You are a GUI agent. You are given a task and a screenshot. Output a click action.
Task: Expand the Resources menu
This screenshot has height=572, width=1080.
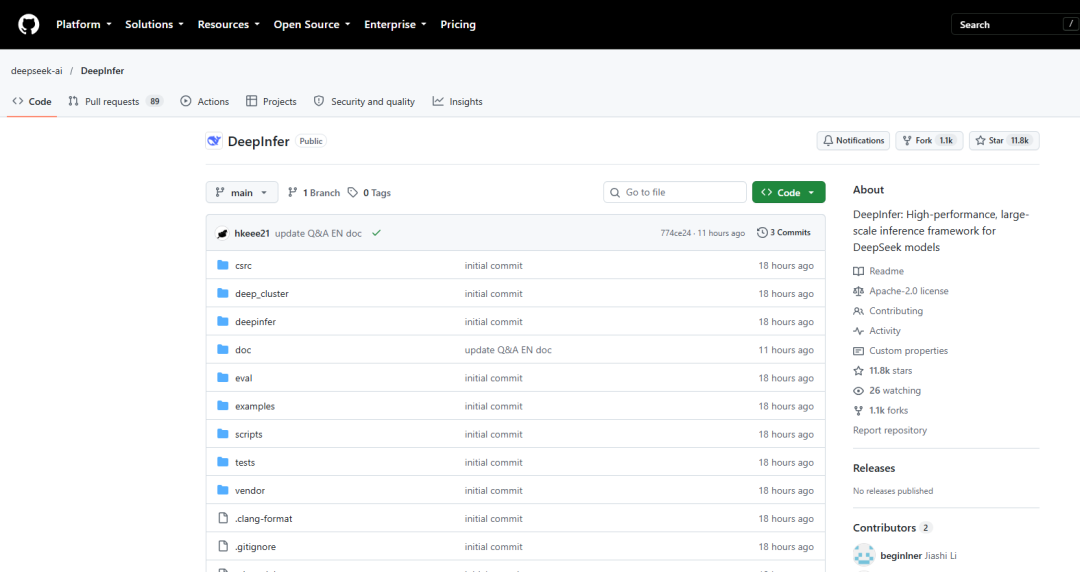tap(229, 24)
